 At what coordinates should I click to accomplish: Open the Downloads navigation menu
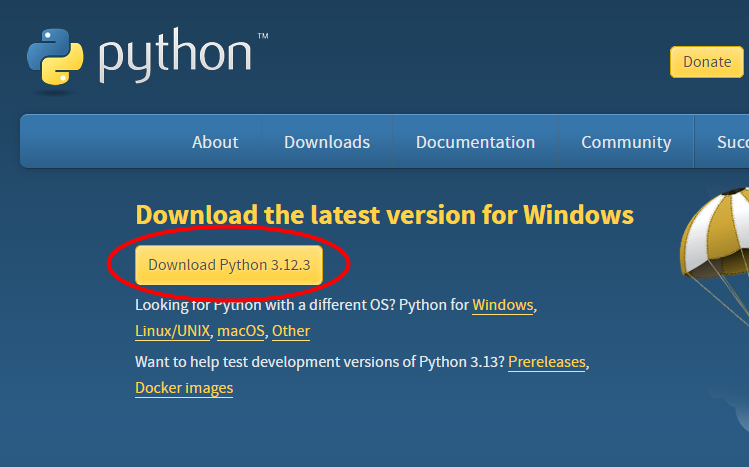(x=327, y=142)
